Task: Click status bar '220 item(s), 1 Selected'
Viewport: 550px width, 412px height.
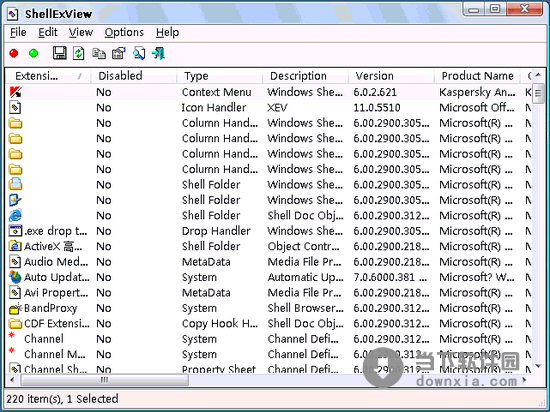Action: tap(62, 399)
